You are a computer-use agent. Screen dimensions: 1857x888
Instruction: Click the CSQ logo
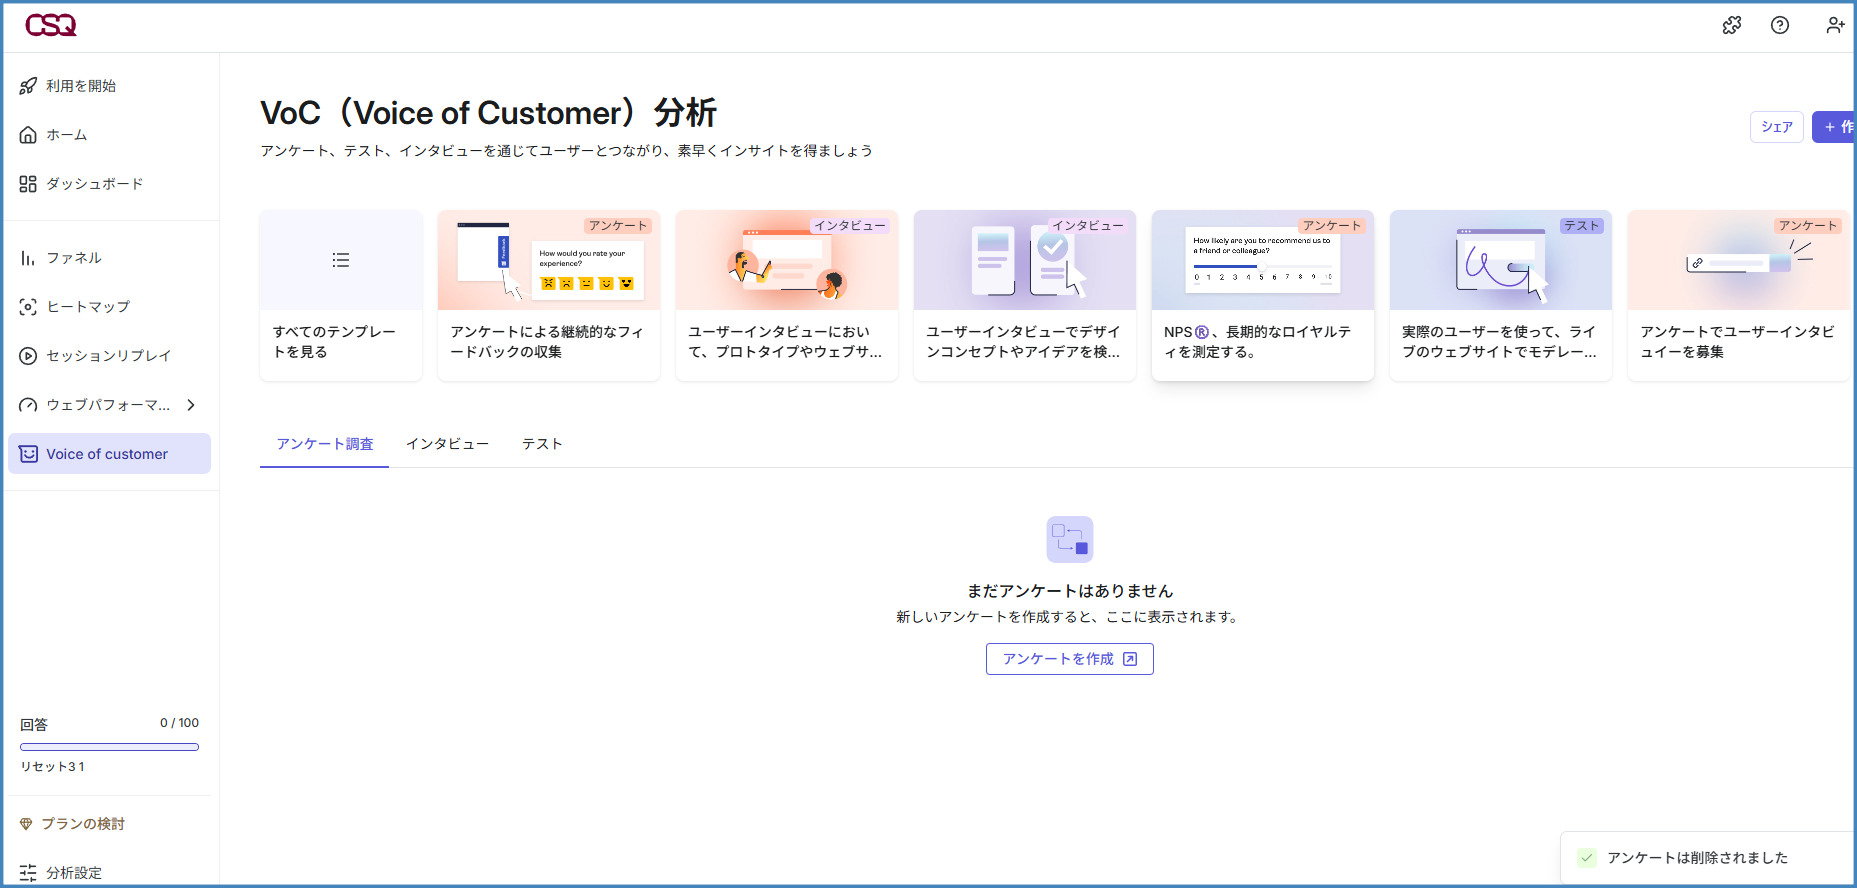pyautogui.click(x=51, y=25)
